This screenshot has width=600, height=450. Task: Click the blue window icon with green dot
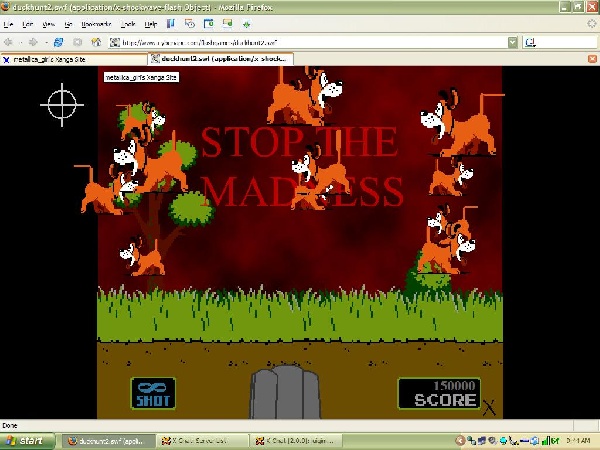pos(209,24)
